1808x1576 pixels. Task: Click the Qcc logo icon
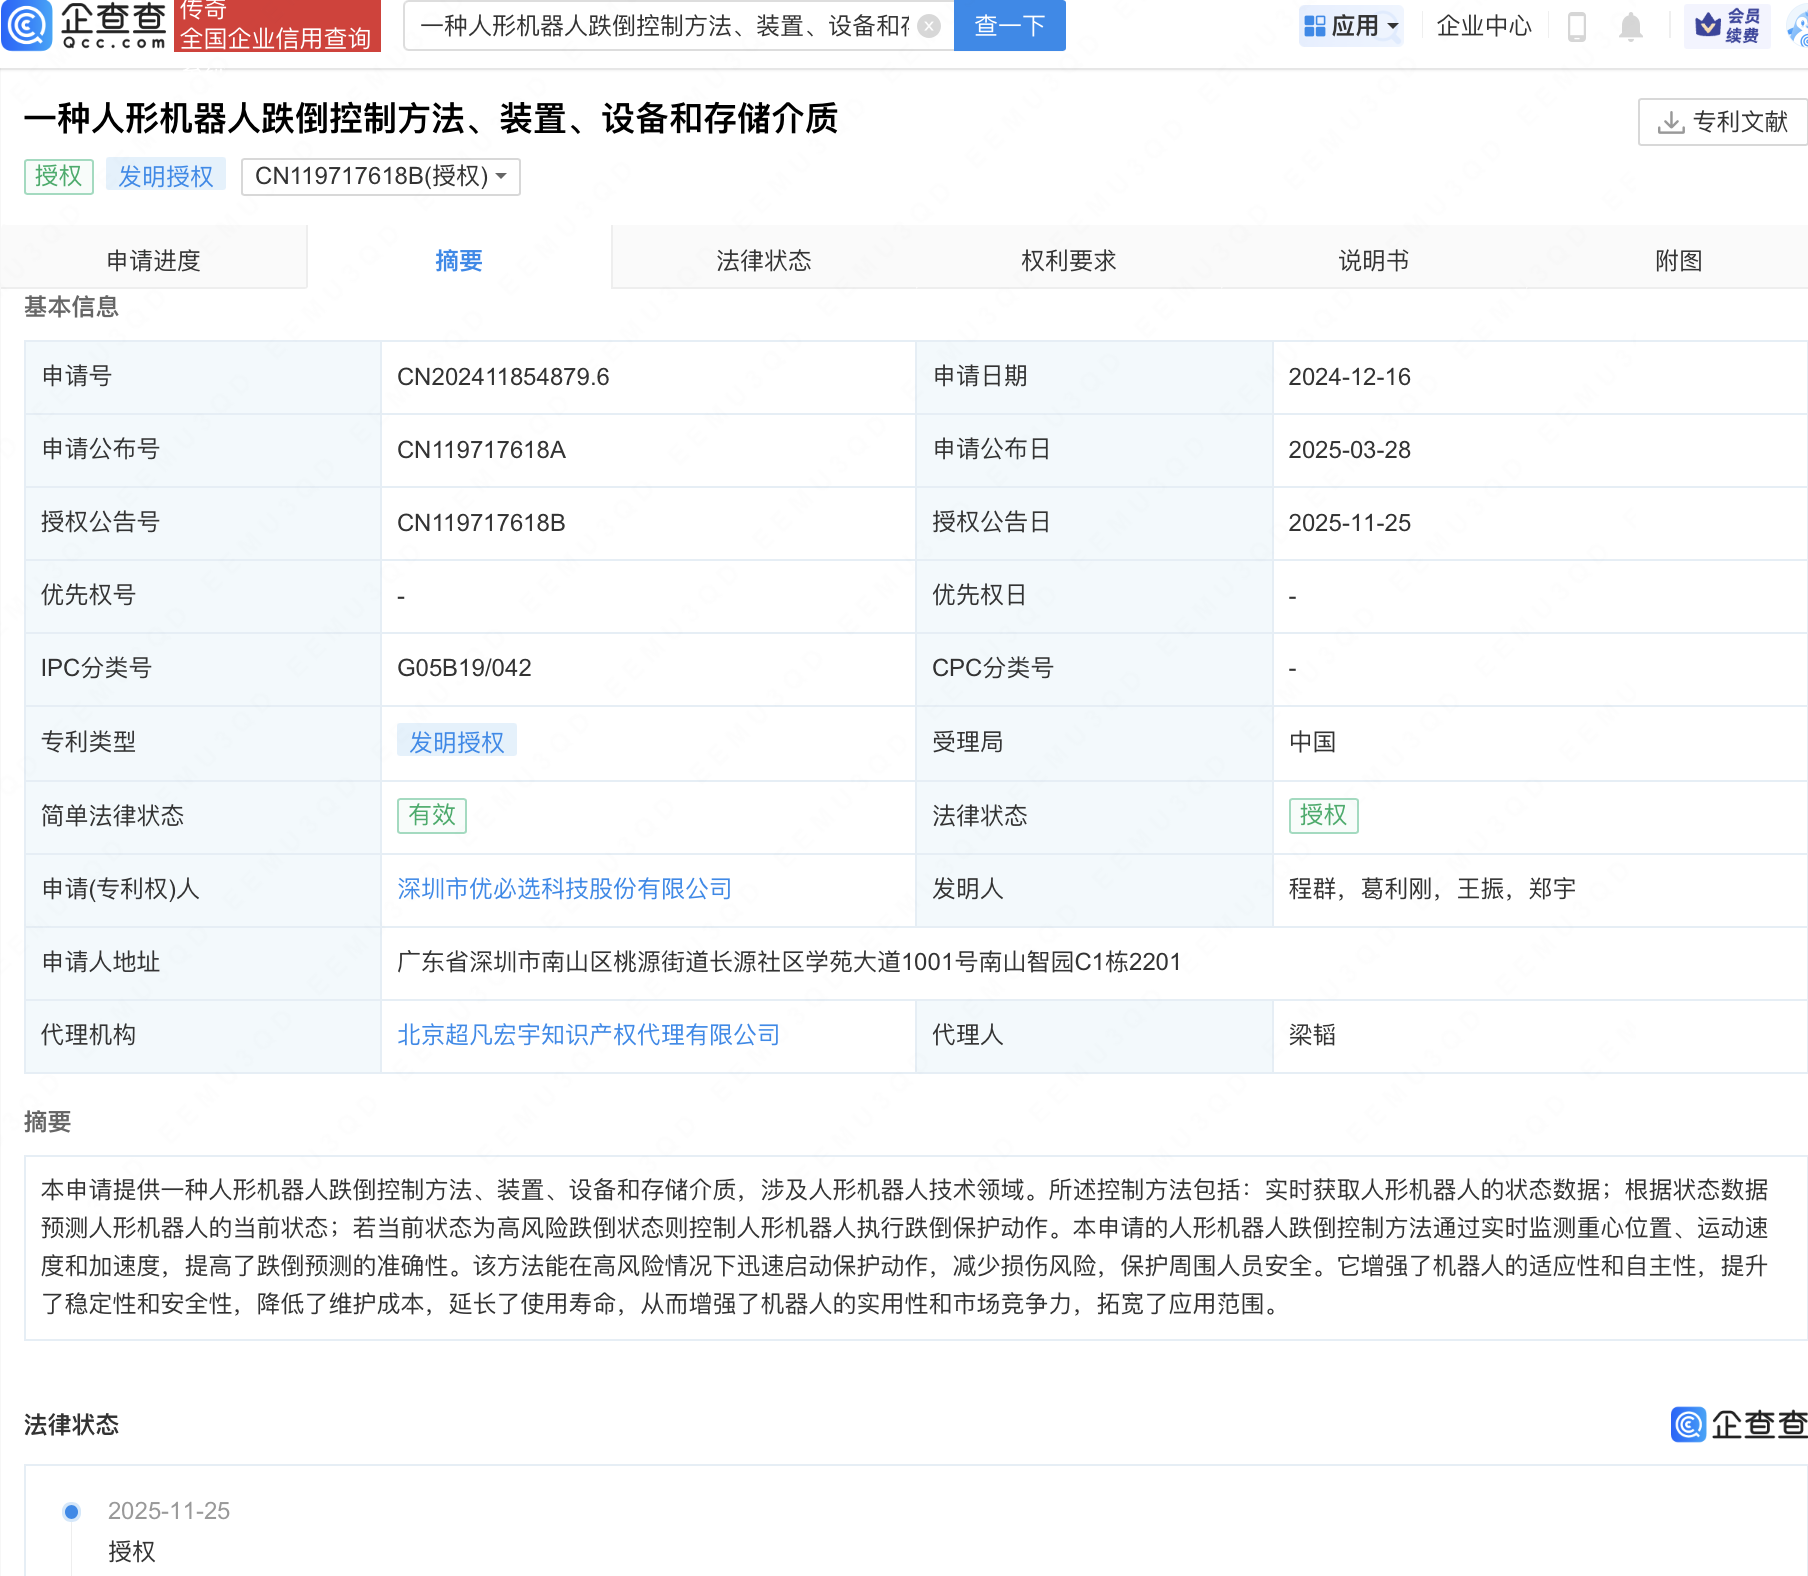click(27, 26)
